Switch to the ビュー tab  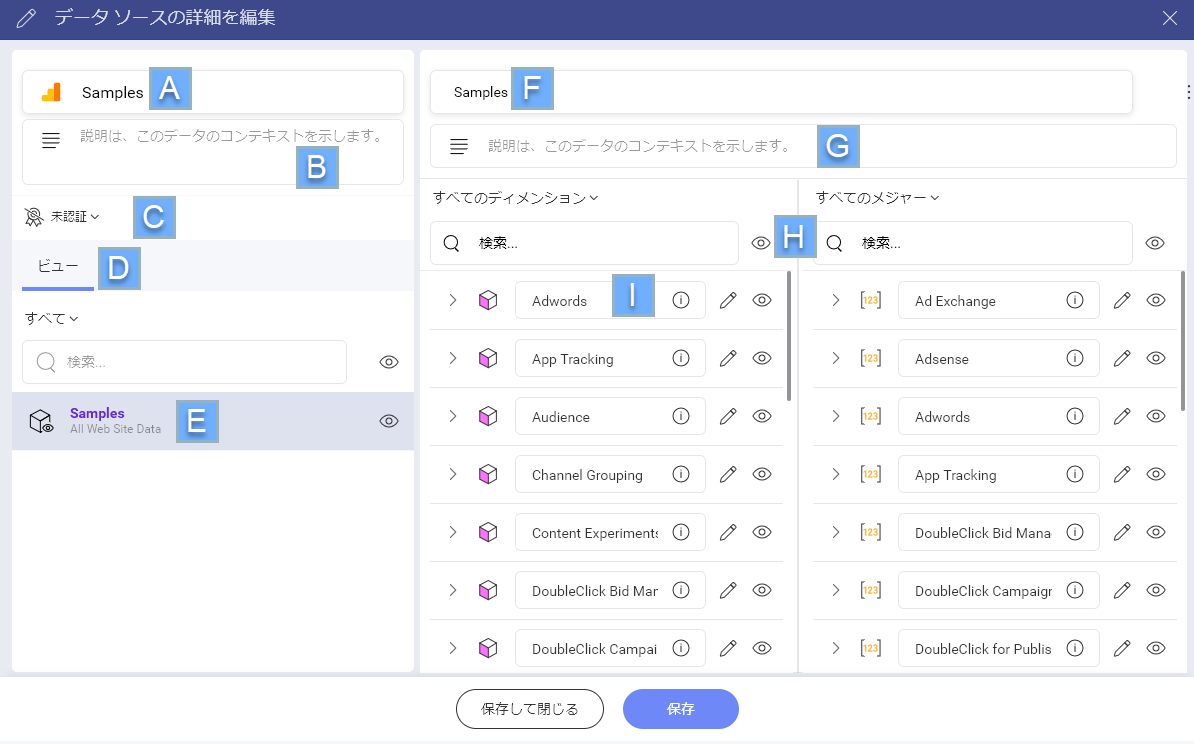click(x=58, y=267)
